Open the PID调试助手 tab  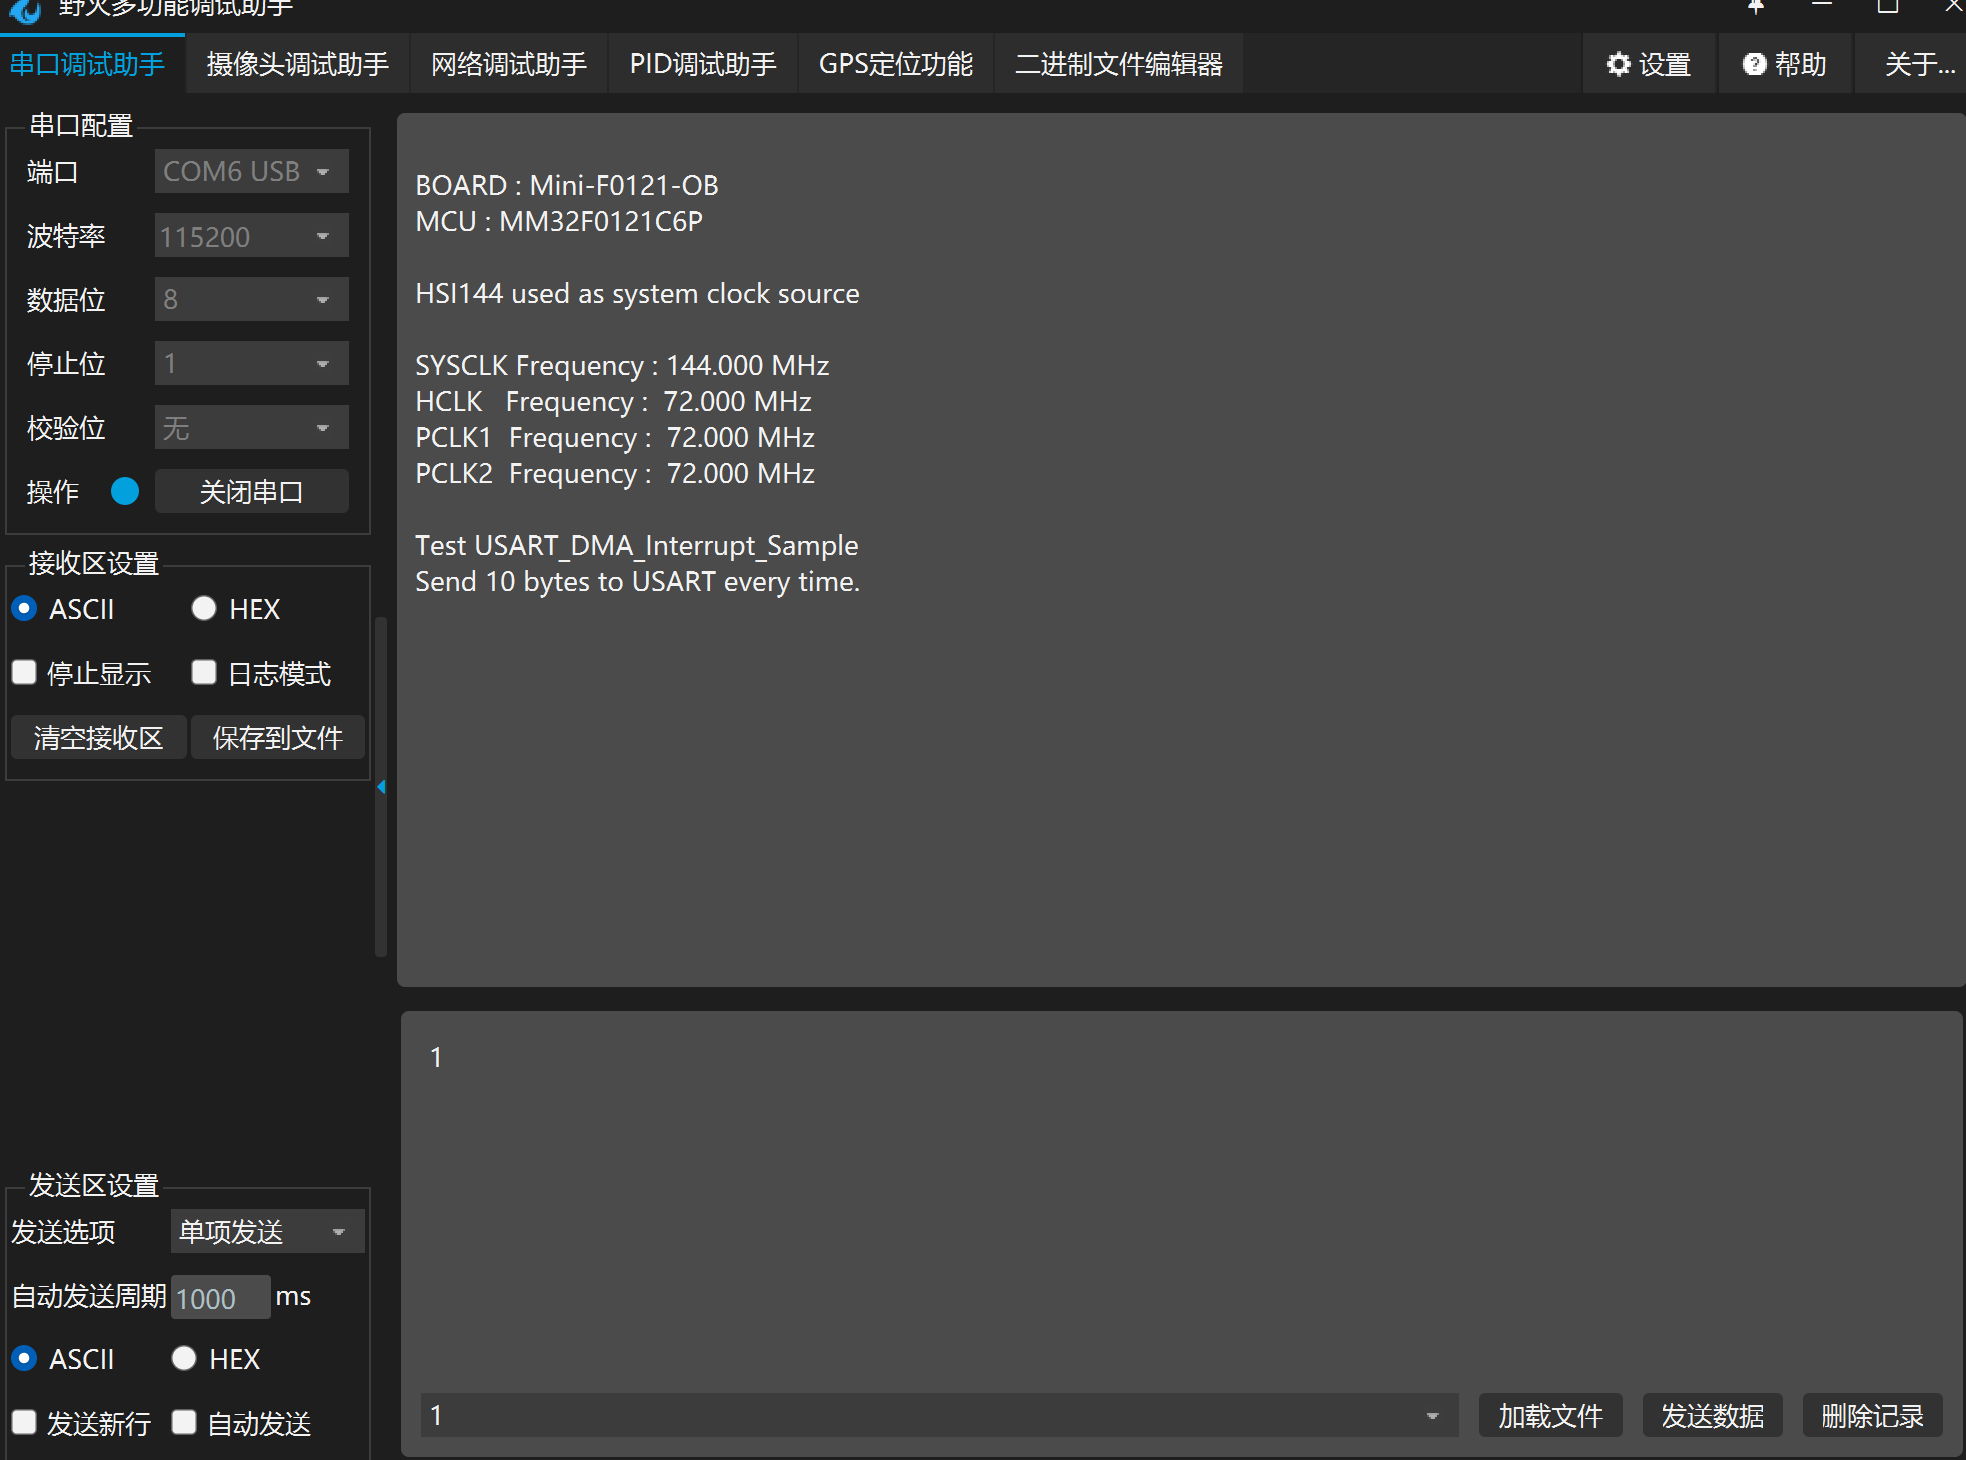tap(702, 65)
